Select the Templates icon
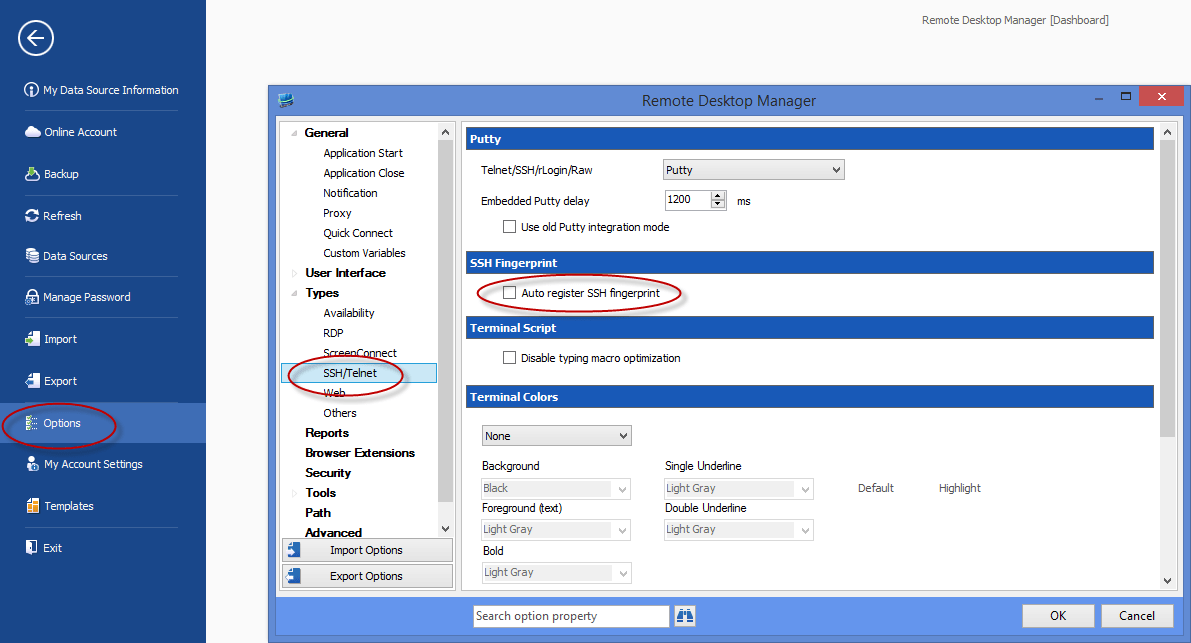The height and width of the screenshot is (643, 1191). coord(32,506)
